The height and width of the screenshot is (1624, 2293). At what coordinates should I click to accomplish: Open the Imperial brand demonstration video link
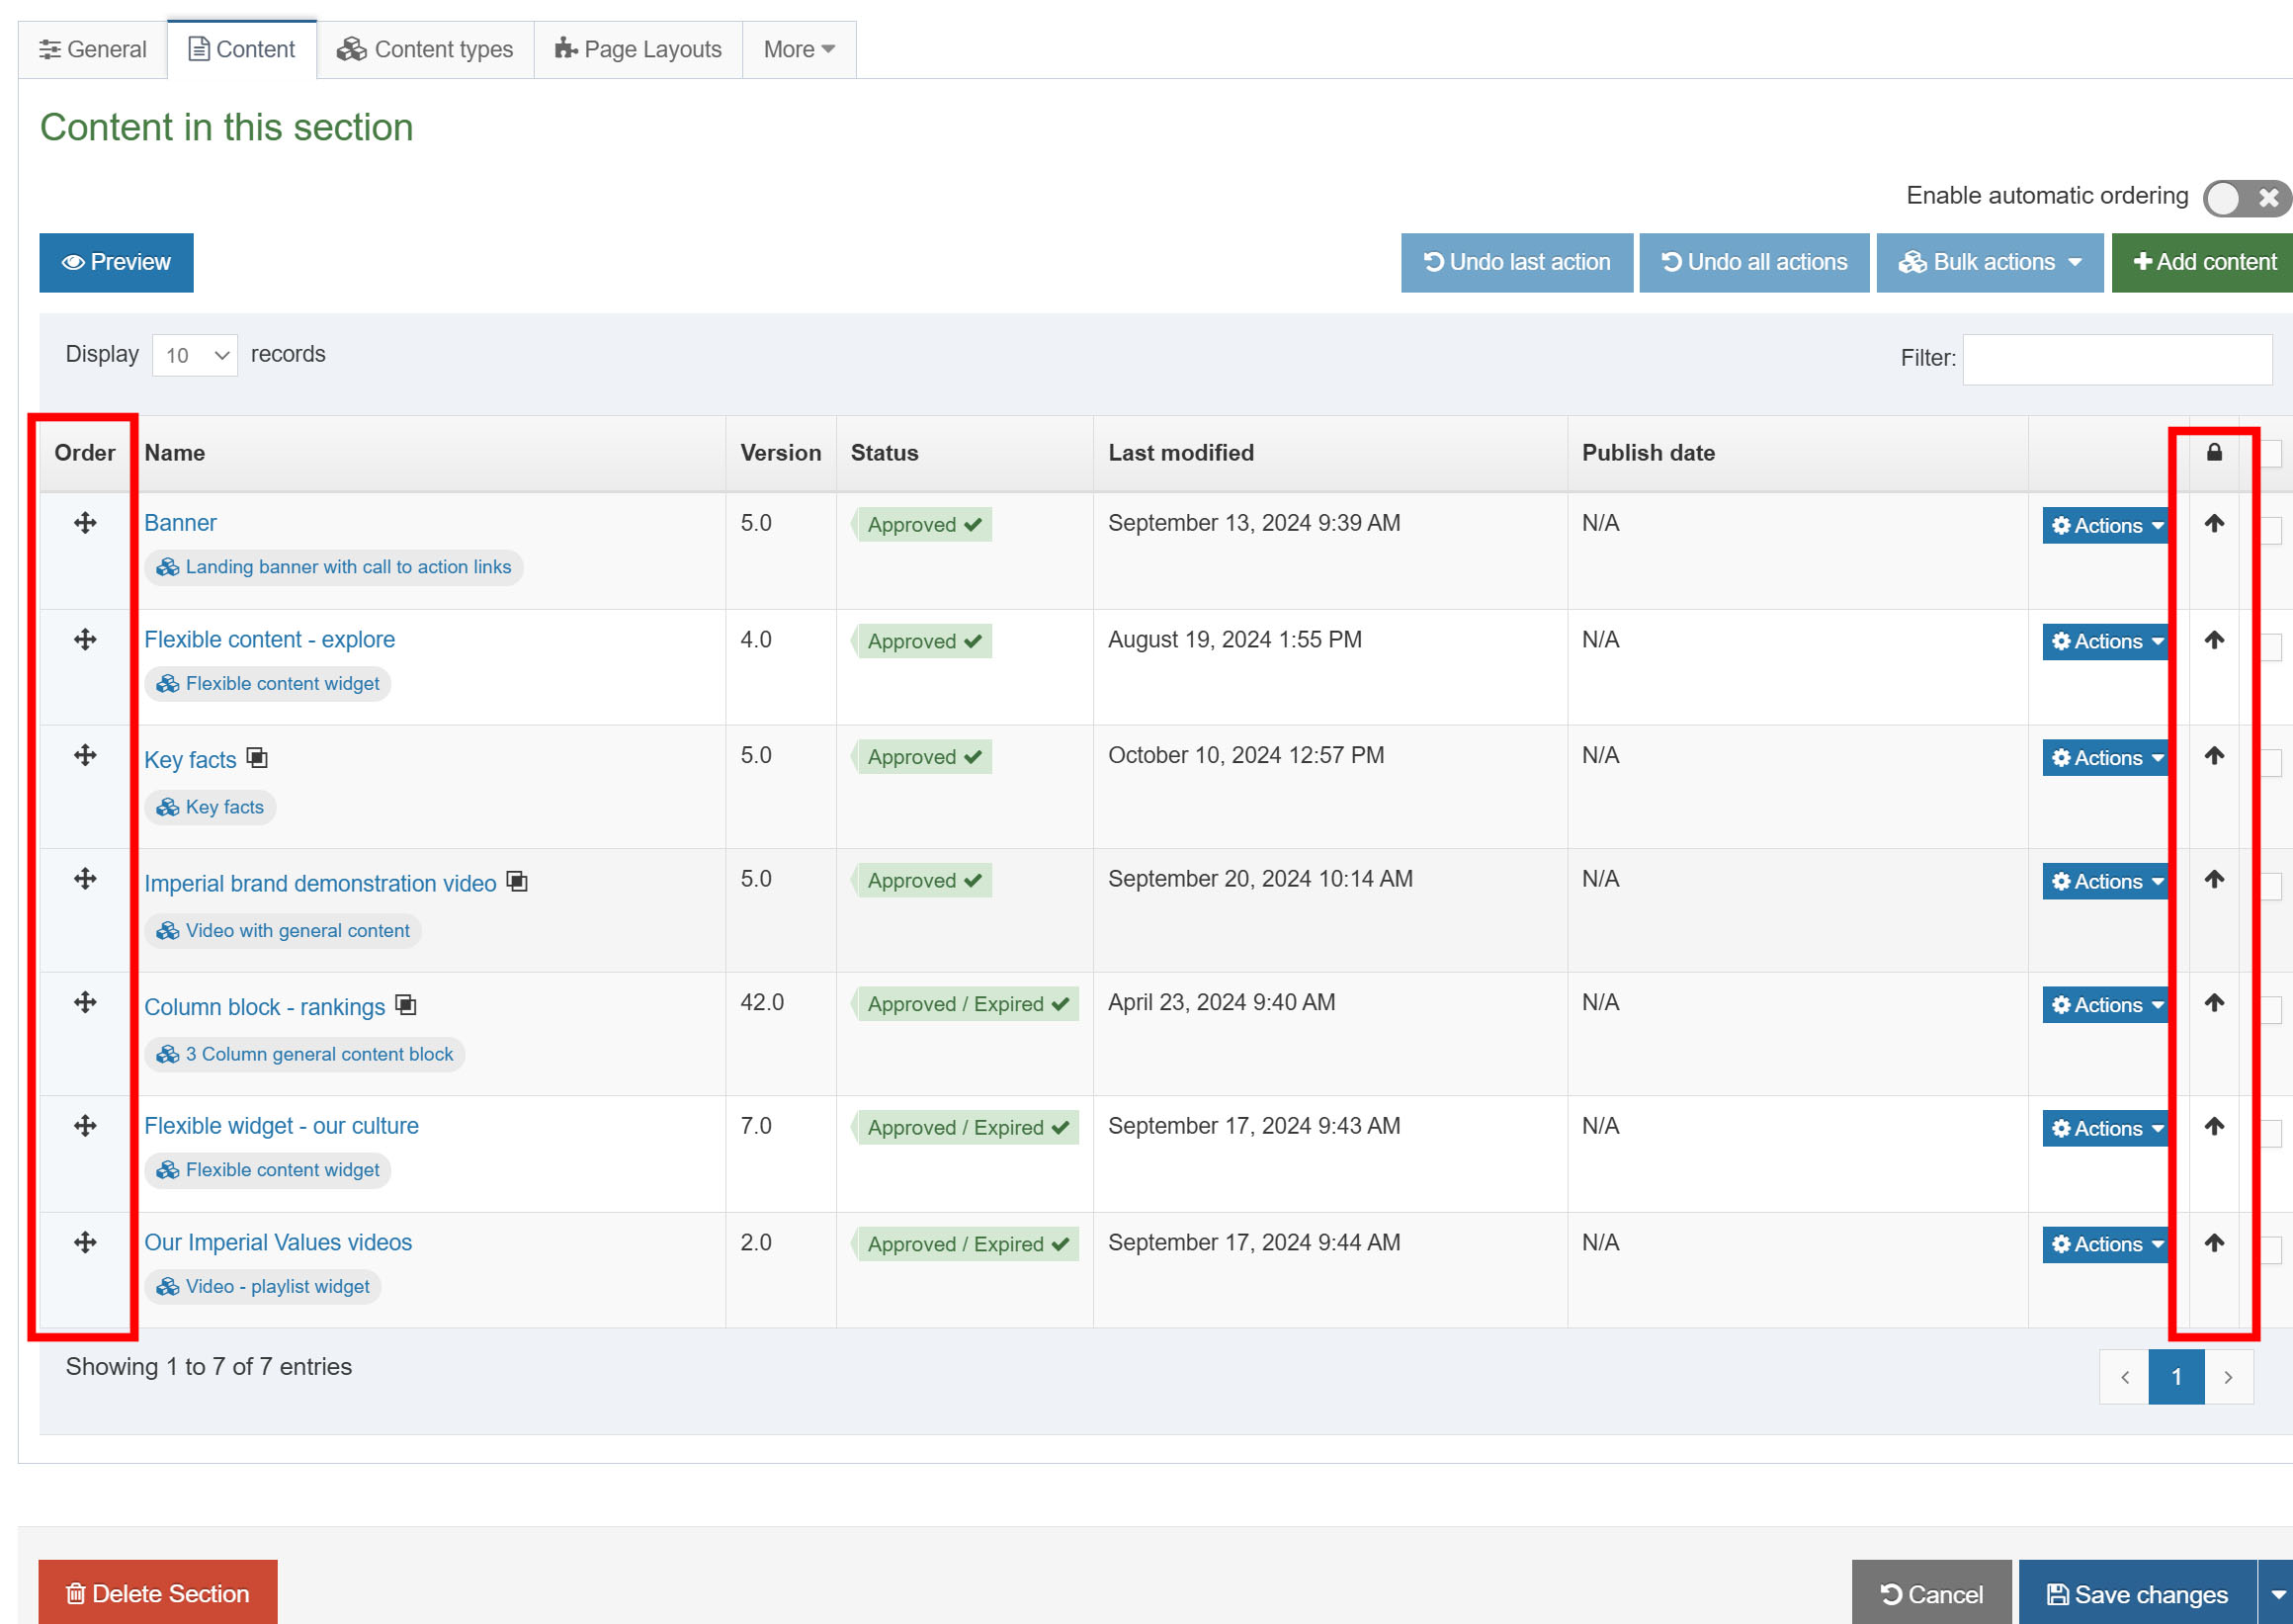click(x=320, y=884)
